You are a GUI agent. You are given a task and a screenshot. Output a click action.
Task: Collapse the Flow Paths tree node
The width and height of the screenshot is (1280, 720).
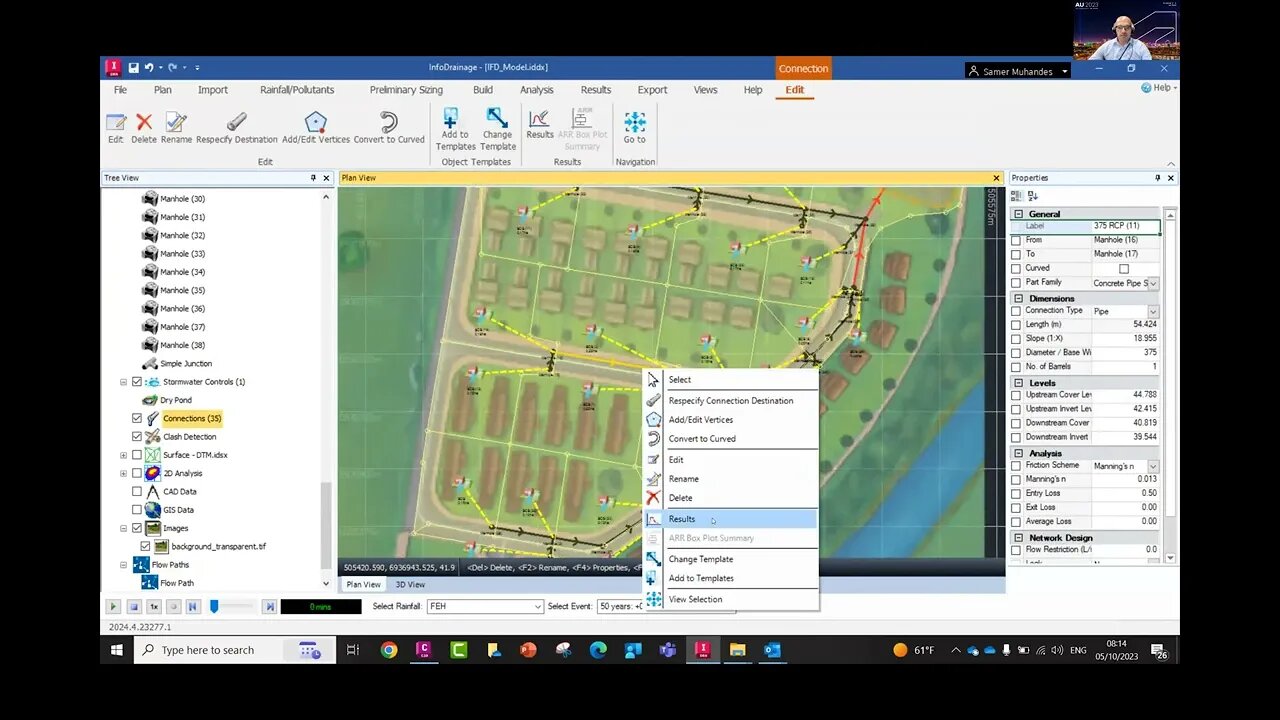point(124,565)
